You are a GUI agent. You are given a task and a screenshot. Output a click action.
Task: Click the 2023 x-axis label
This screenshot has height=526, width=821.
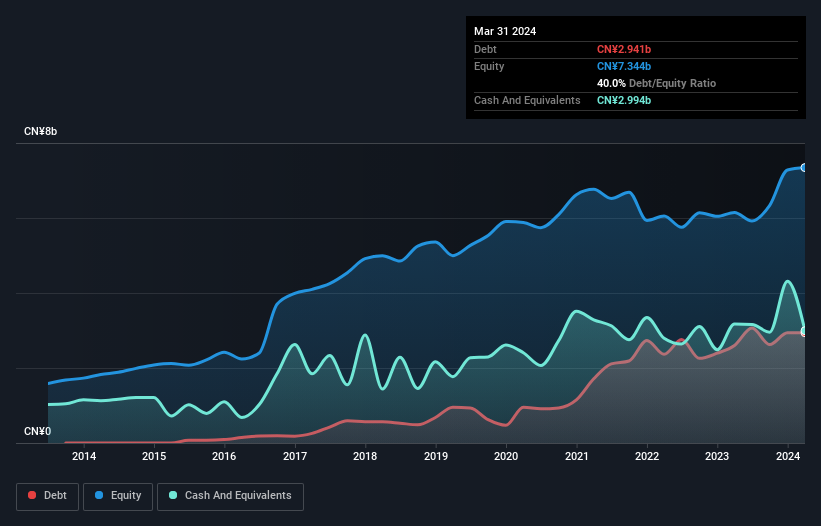717,456
